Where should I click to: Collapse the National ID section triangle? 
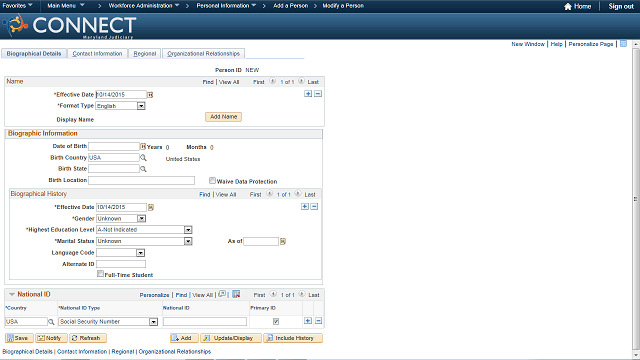(x=12, y=294)
